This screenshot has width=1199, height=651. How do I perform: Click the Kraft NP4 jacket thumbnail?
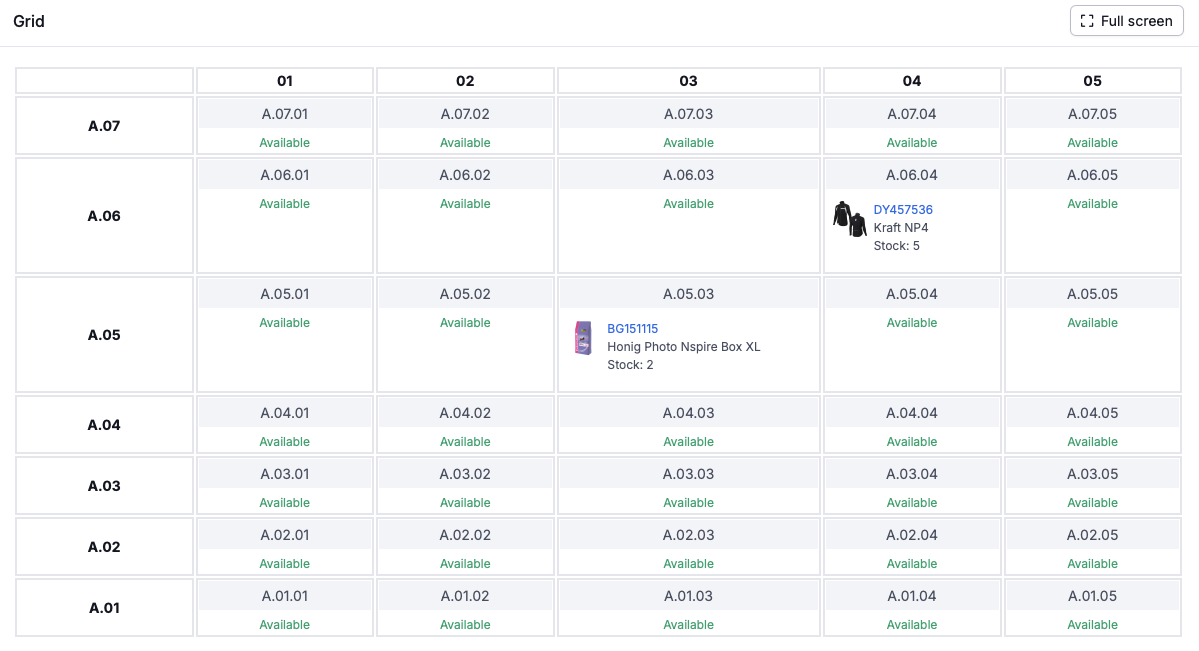849,219
